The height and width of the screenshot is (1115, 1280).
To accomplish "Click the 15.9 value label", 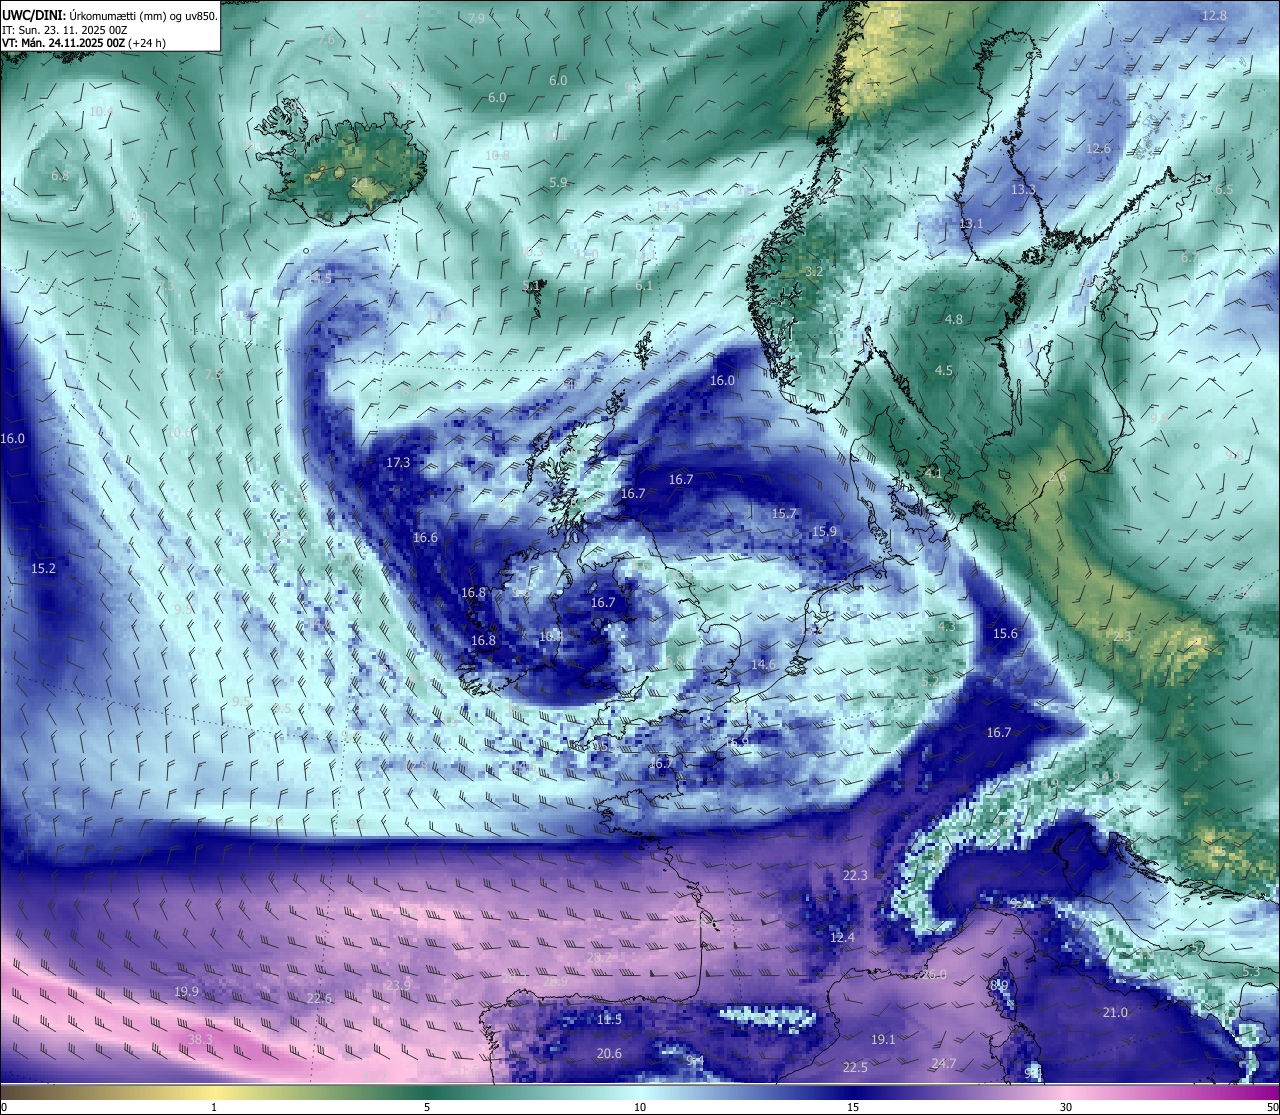I will point(824,531).
